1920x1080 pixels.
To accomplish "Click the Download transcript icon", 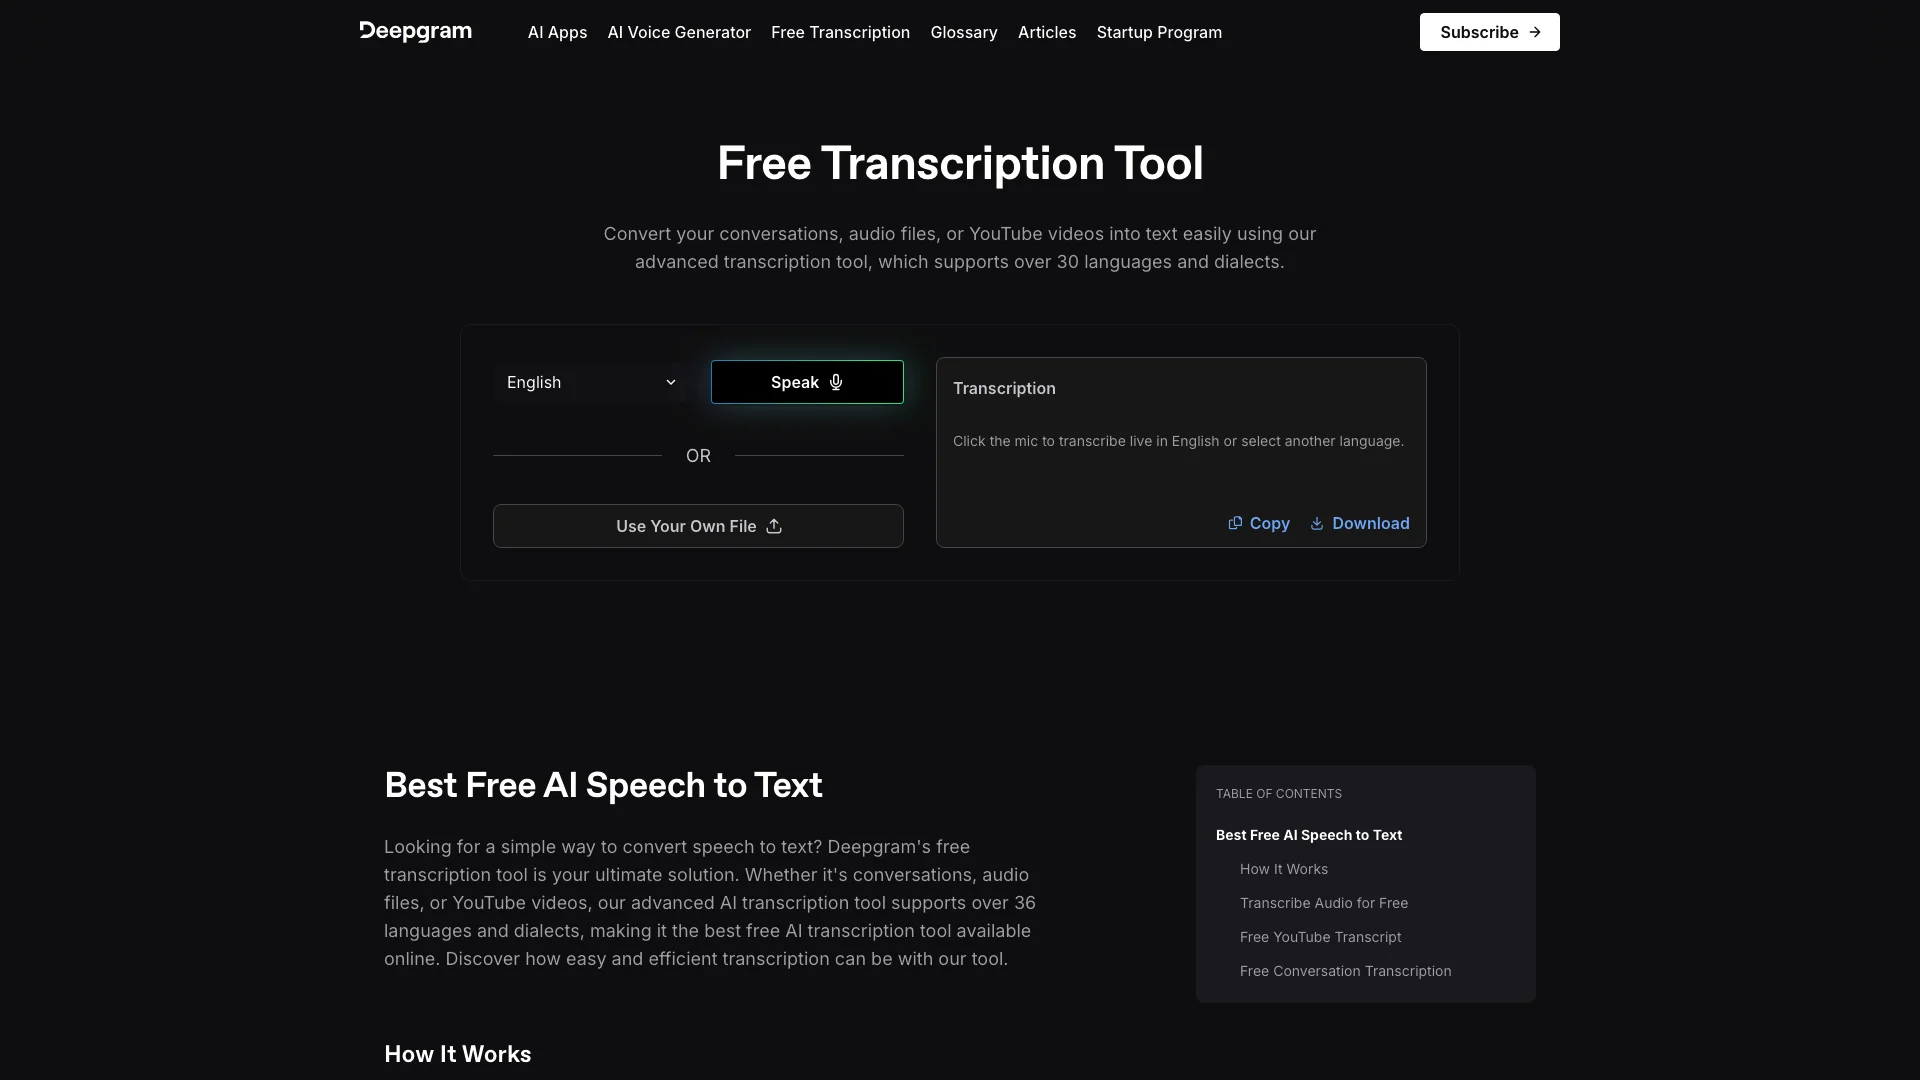I will click(1316, 524).
